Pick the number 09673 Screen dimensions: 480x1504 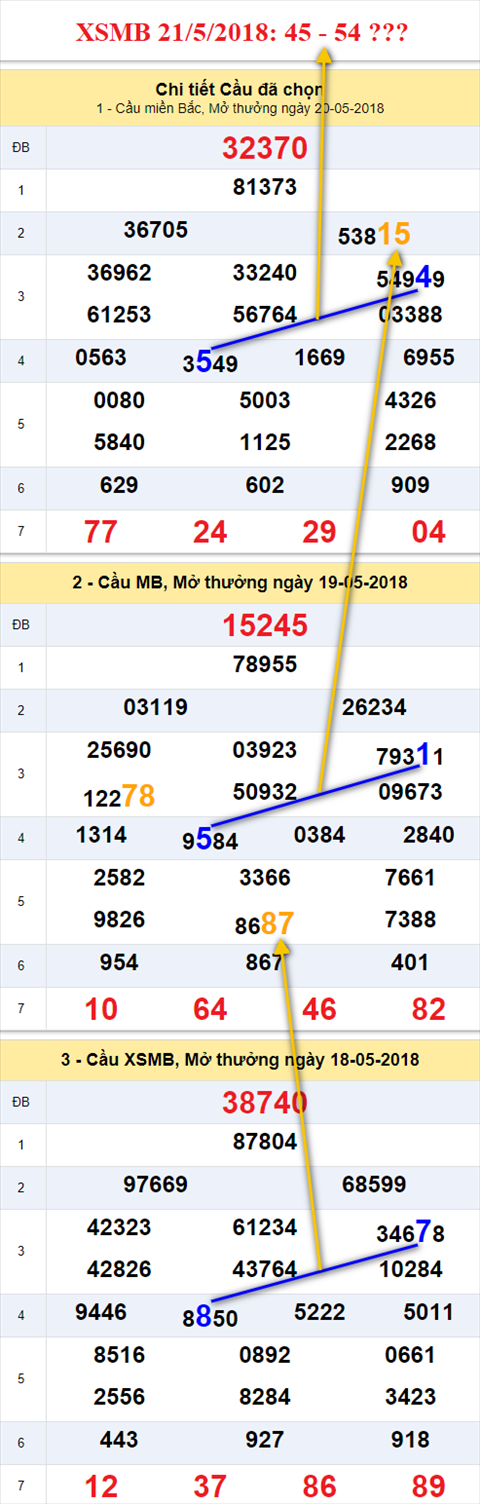click(x=411, y=792)
